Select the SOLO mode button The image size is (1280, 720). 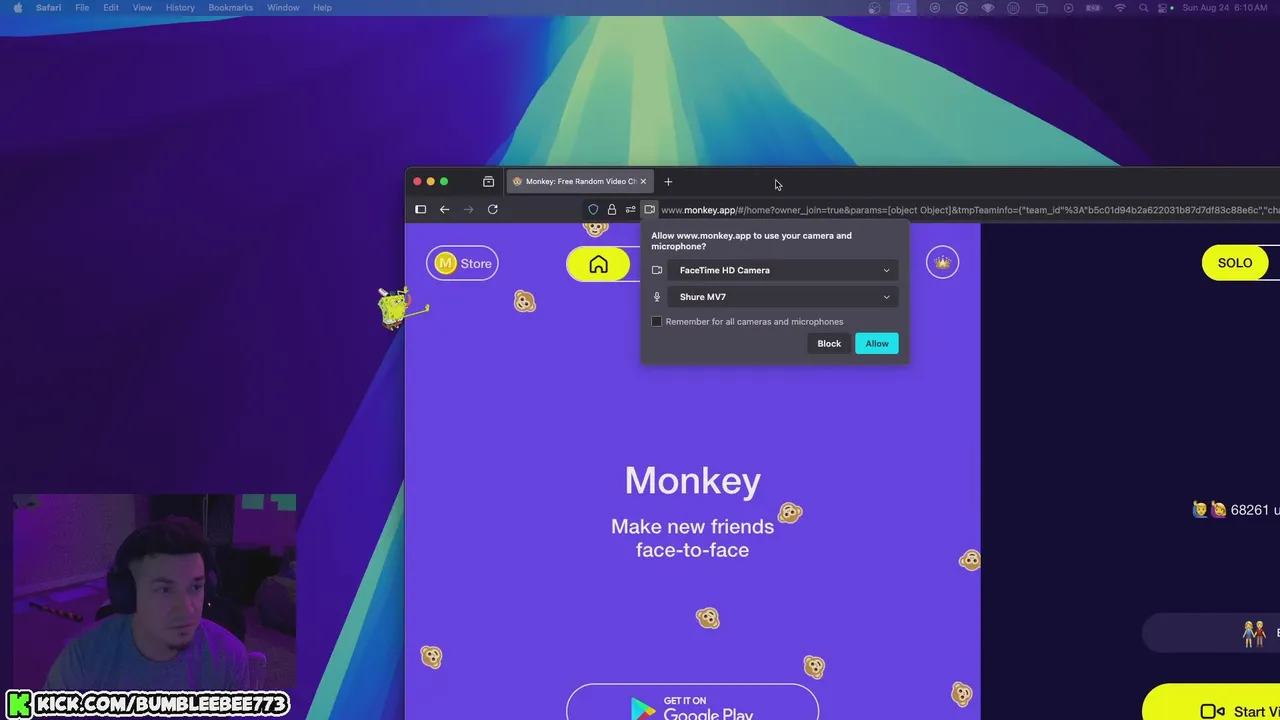[x=1235, y=263]
